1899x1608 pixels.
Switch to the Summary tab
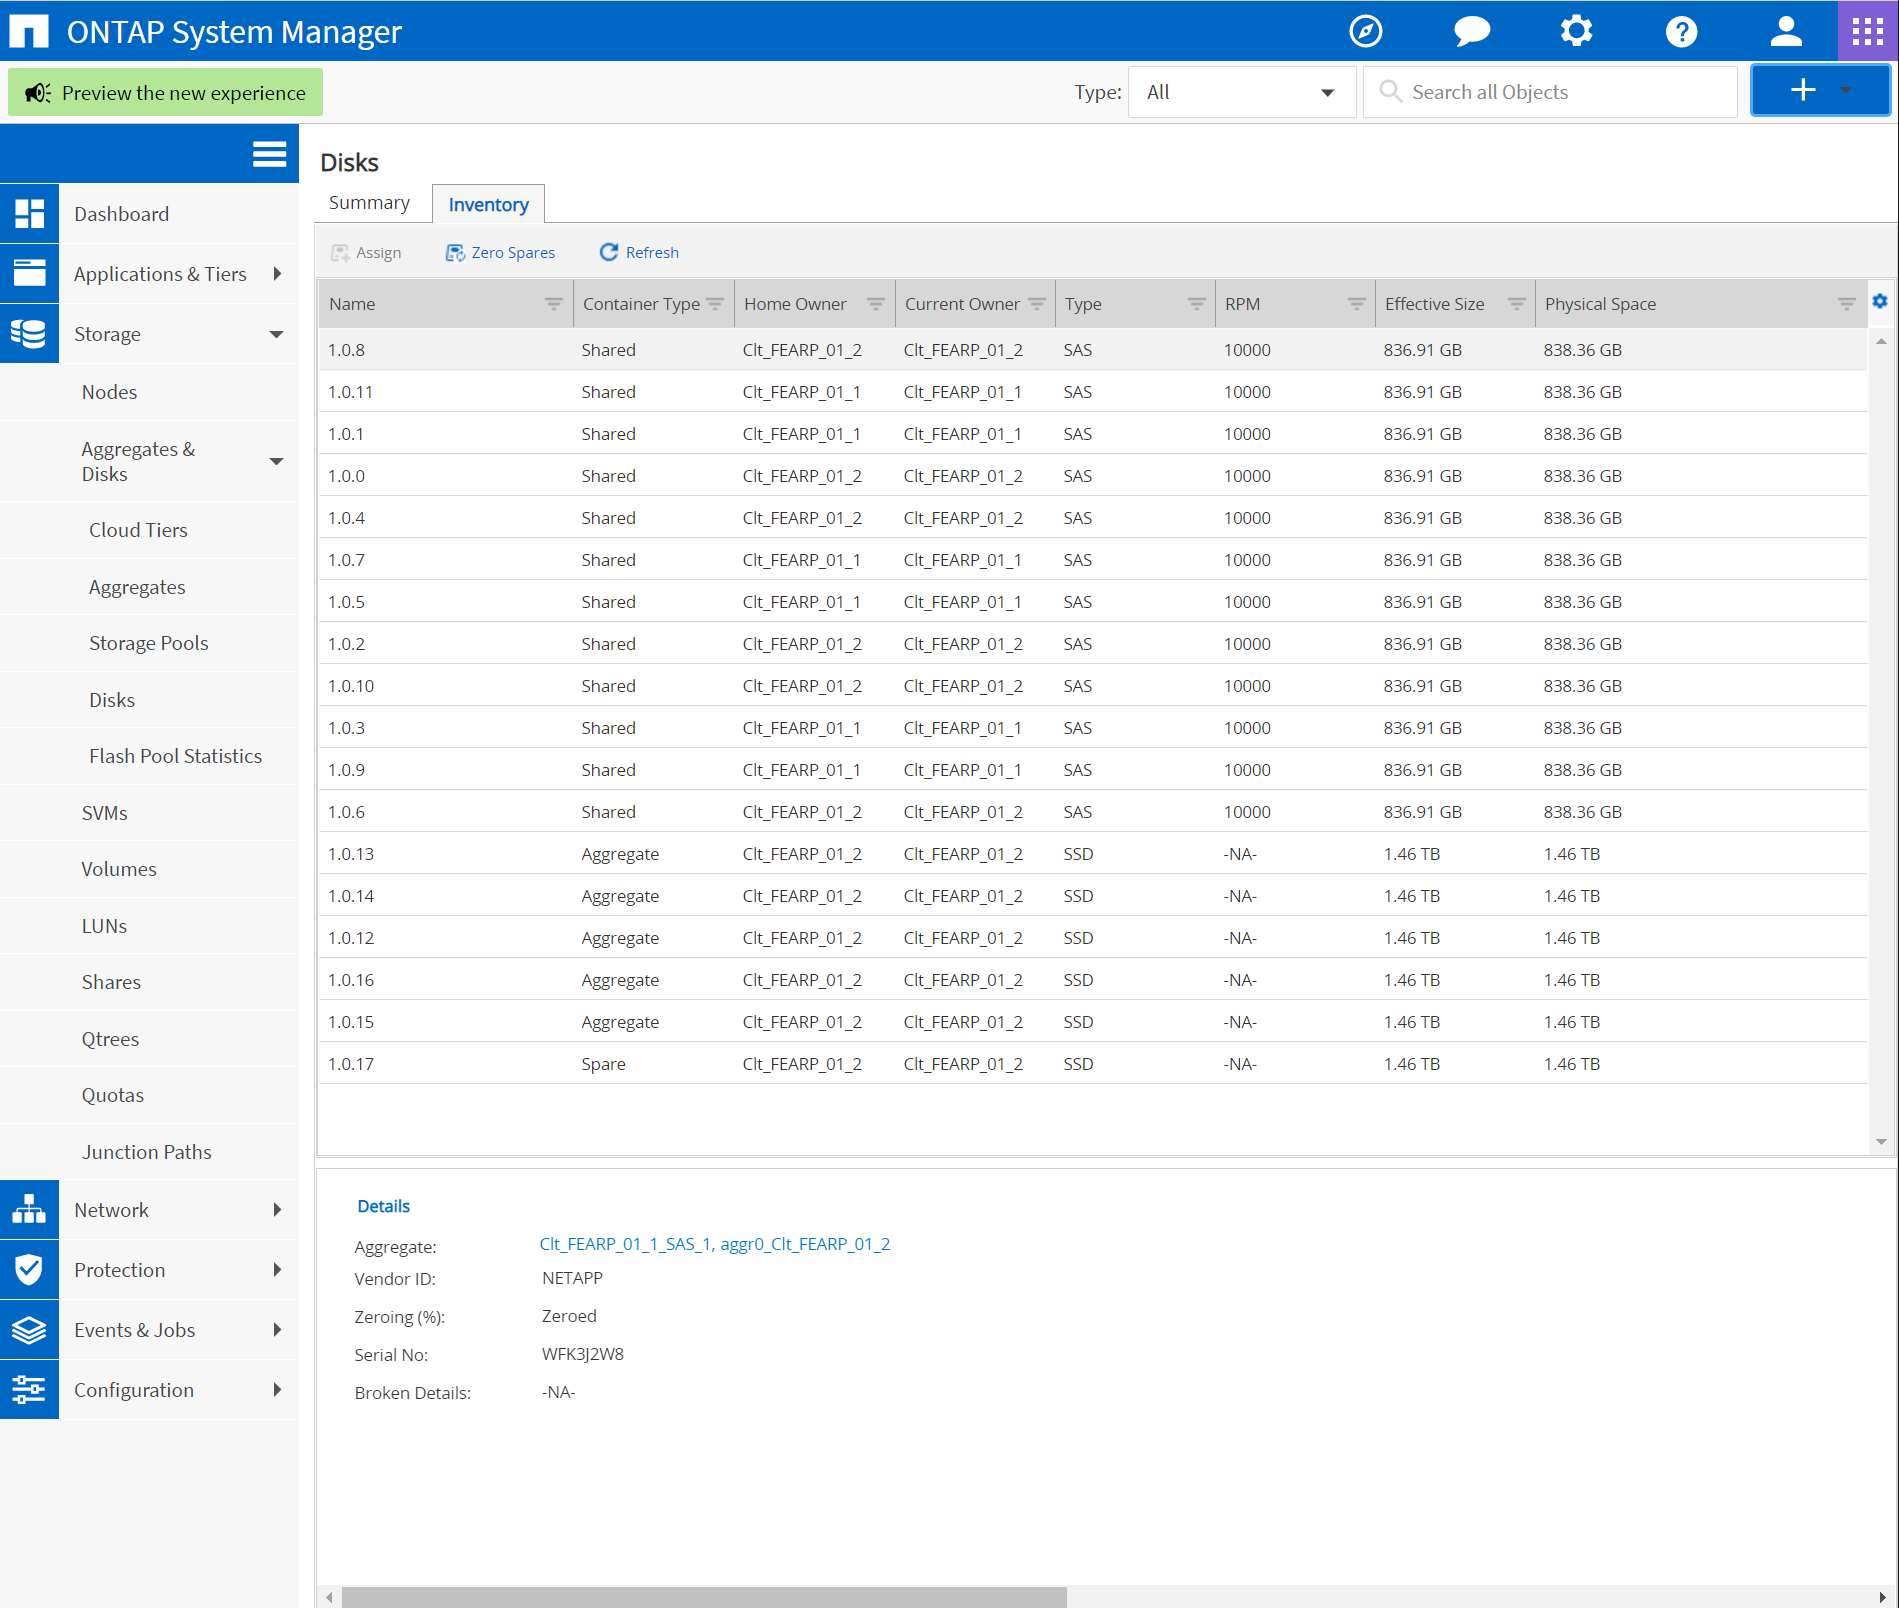click(369, 203)
